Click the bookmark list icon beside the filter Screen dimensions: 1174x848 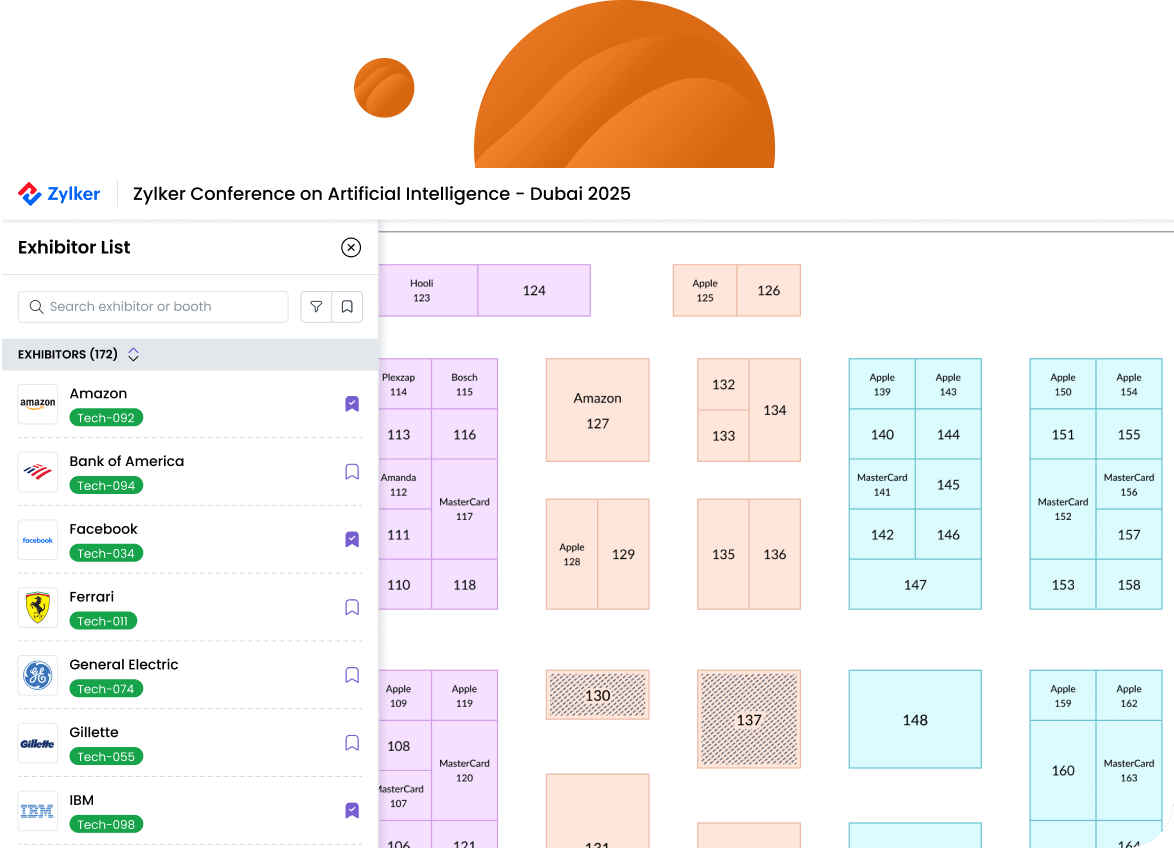click(347, 307)
